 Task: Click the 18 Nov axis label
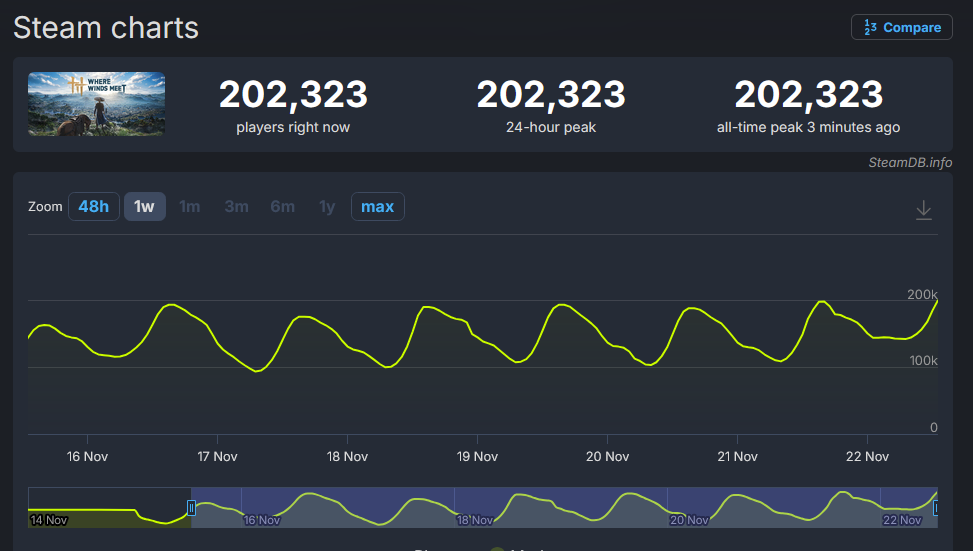[x=348, y=457]
